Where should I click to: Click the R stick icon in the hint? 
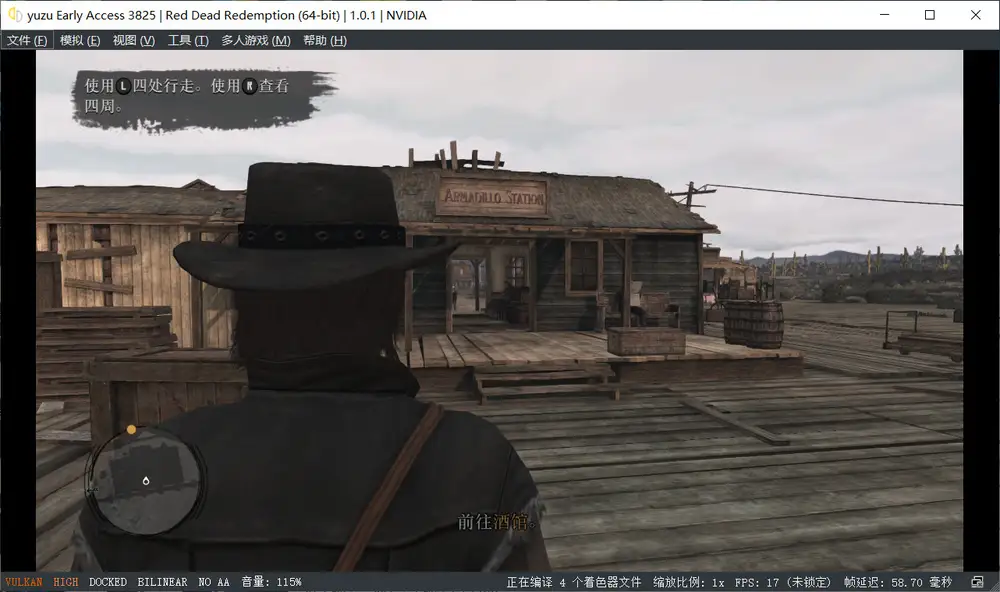pyautogui.click(x=250, y=87)
